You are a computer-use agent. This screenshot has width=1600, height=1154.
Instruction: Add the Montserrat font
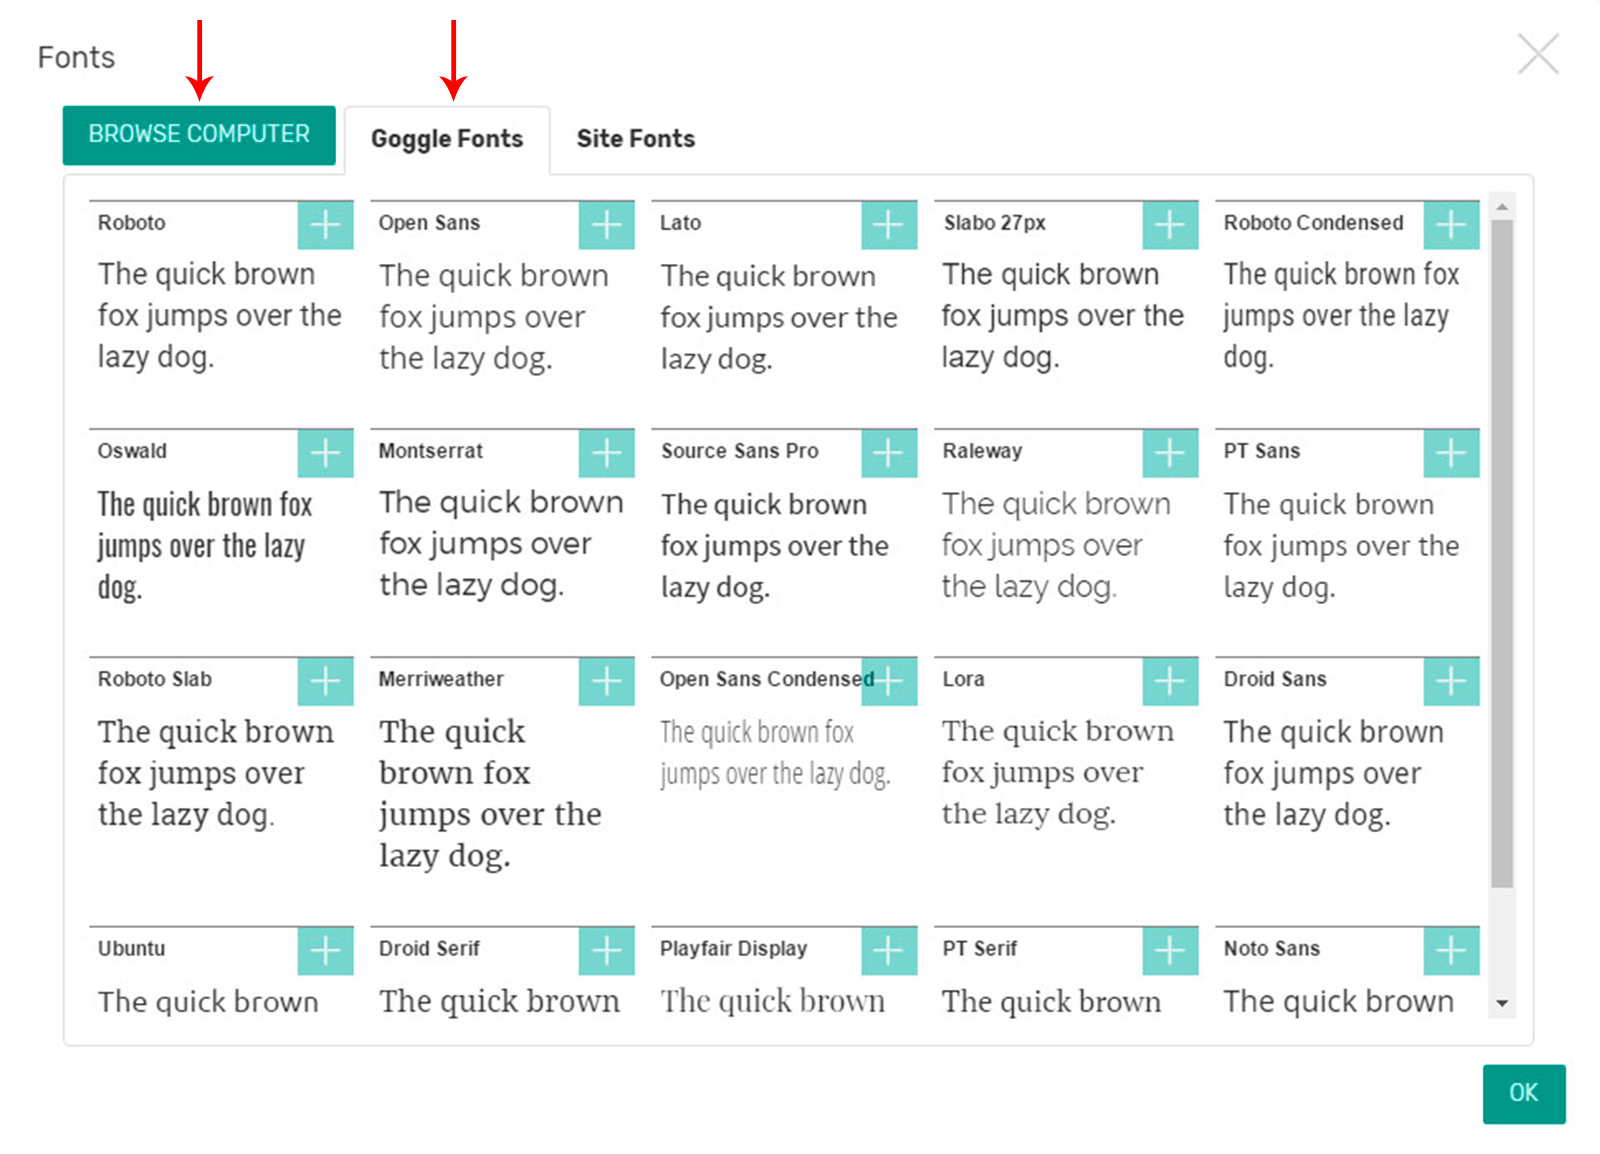coord(606,453)
